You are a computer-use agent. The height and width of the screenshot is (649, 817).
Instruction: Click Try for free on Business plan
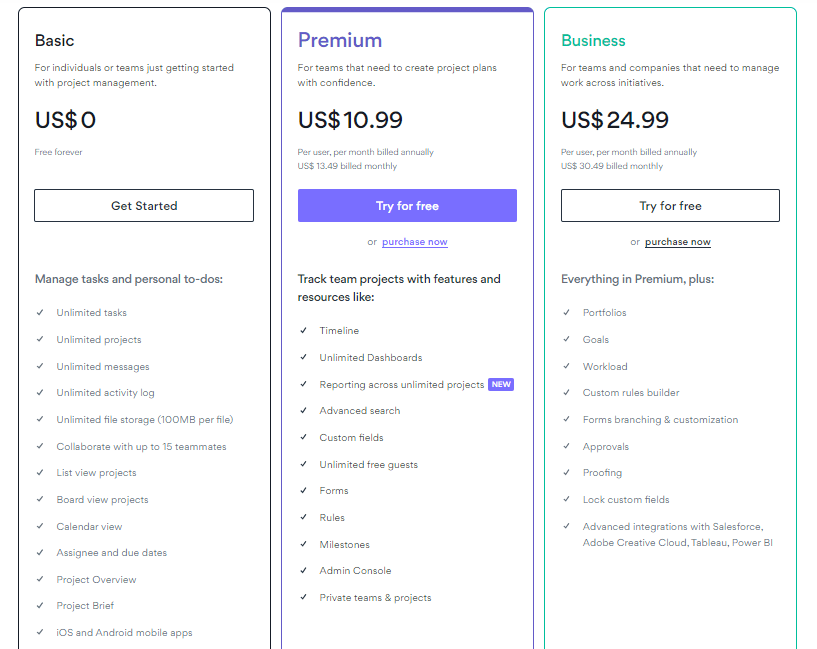[x=670, y=206]
